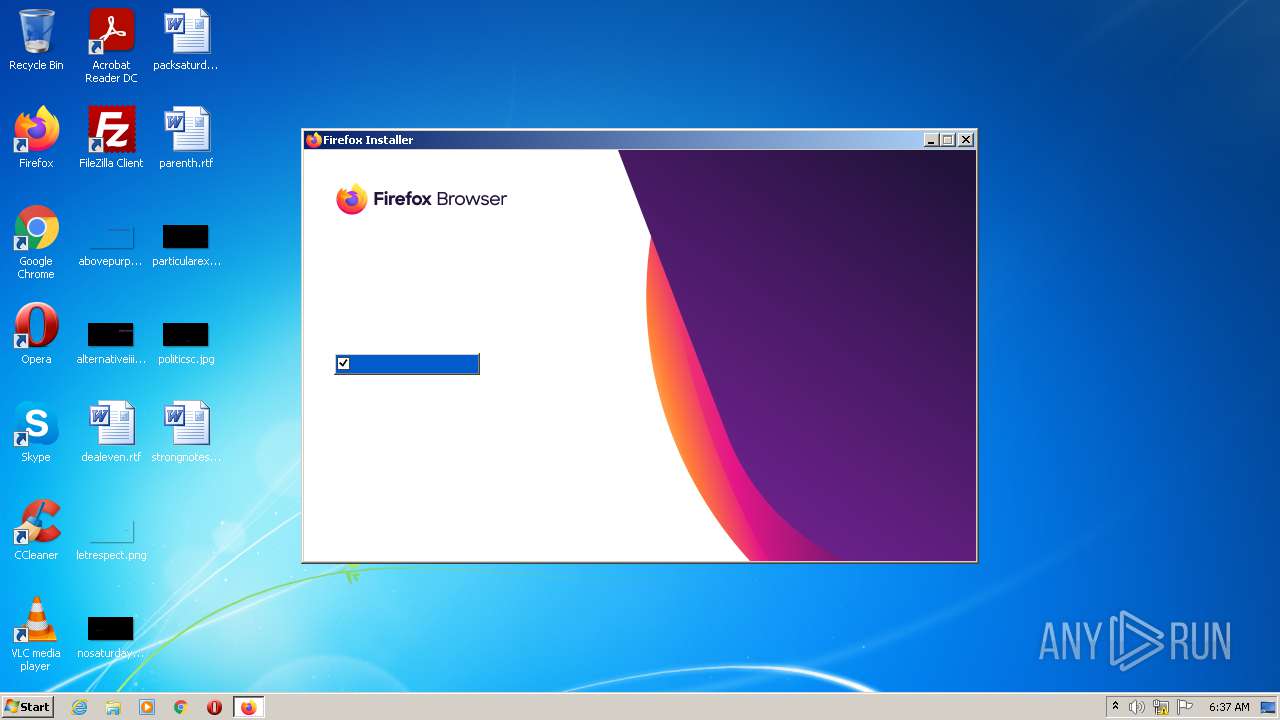Select the FileZilla Client shortcut
The image size is (1280, 720).
[111, 138]
